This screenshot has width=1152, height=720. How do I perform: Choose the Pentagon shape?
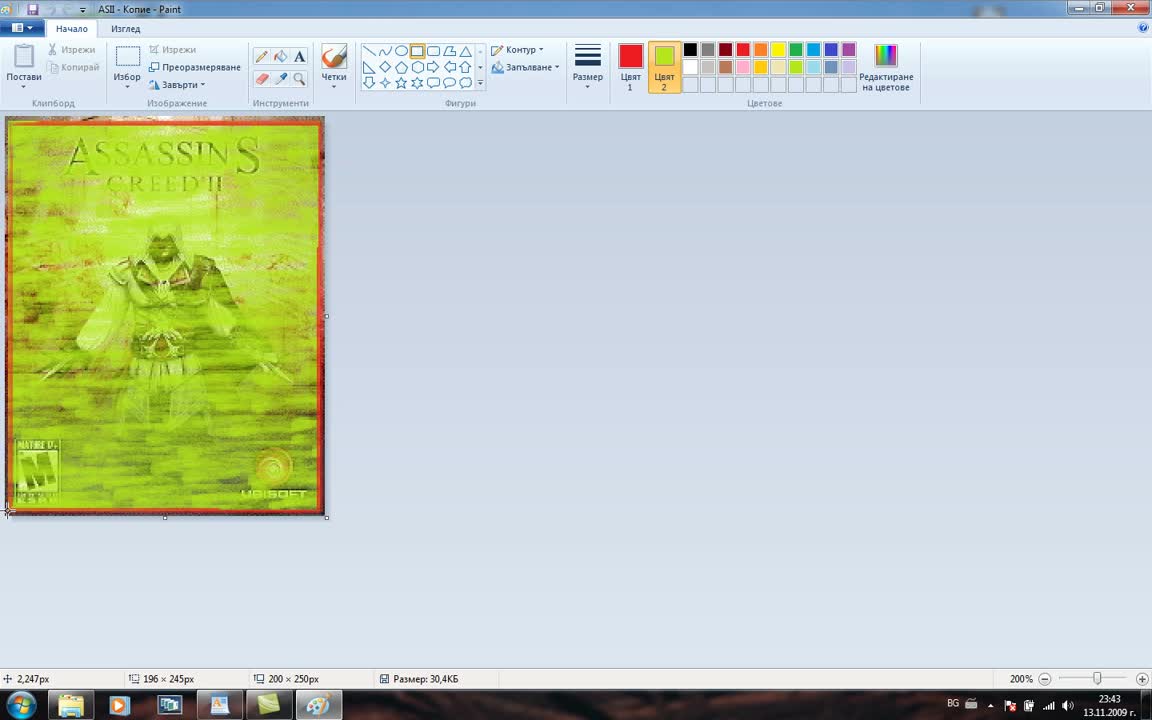tap(401, 67)
